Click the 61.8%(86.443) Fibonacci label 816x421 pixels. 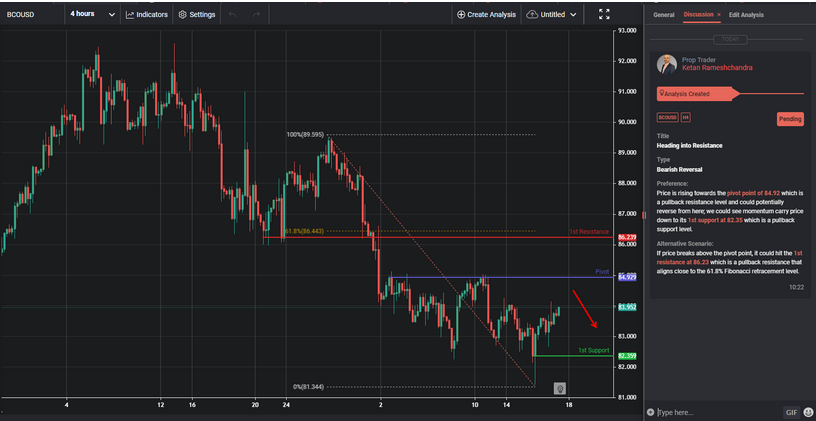click(304, 231)
